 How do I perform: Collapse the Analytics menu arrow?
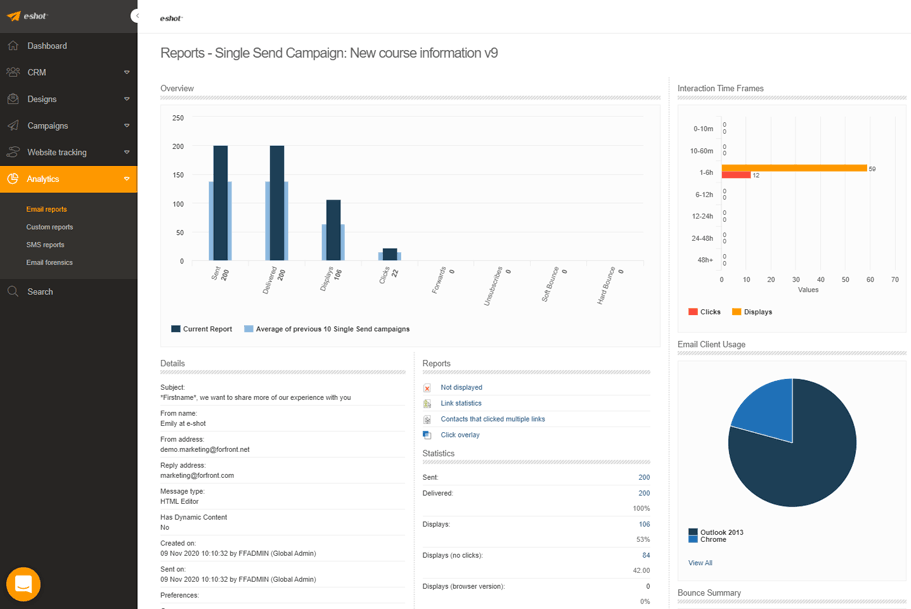(x=126, y=179)
